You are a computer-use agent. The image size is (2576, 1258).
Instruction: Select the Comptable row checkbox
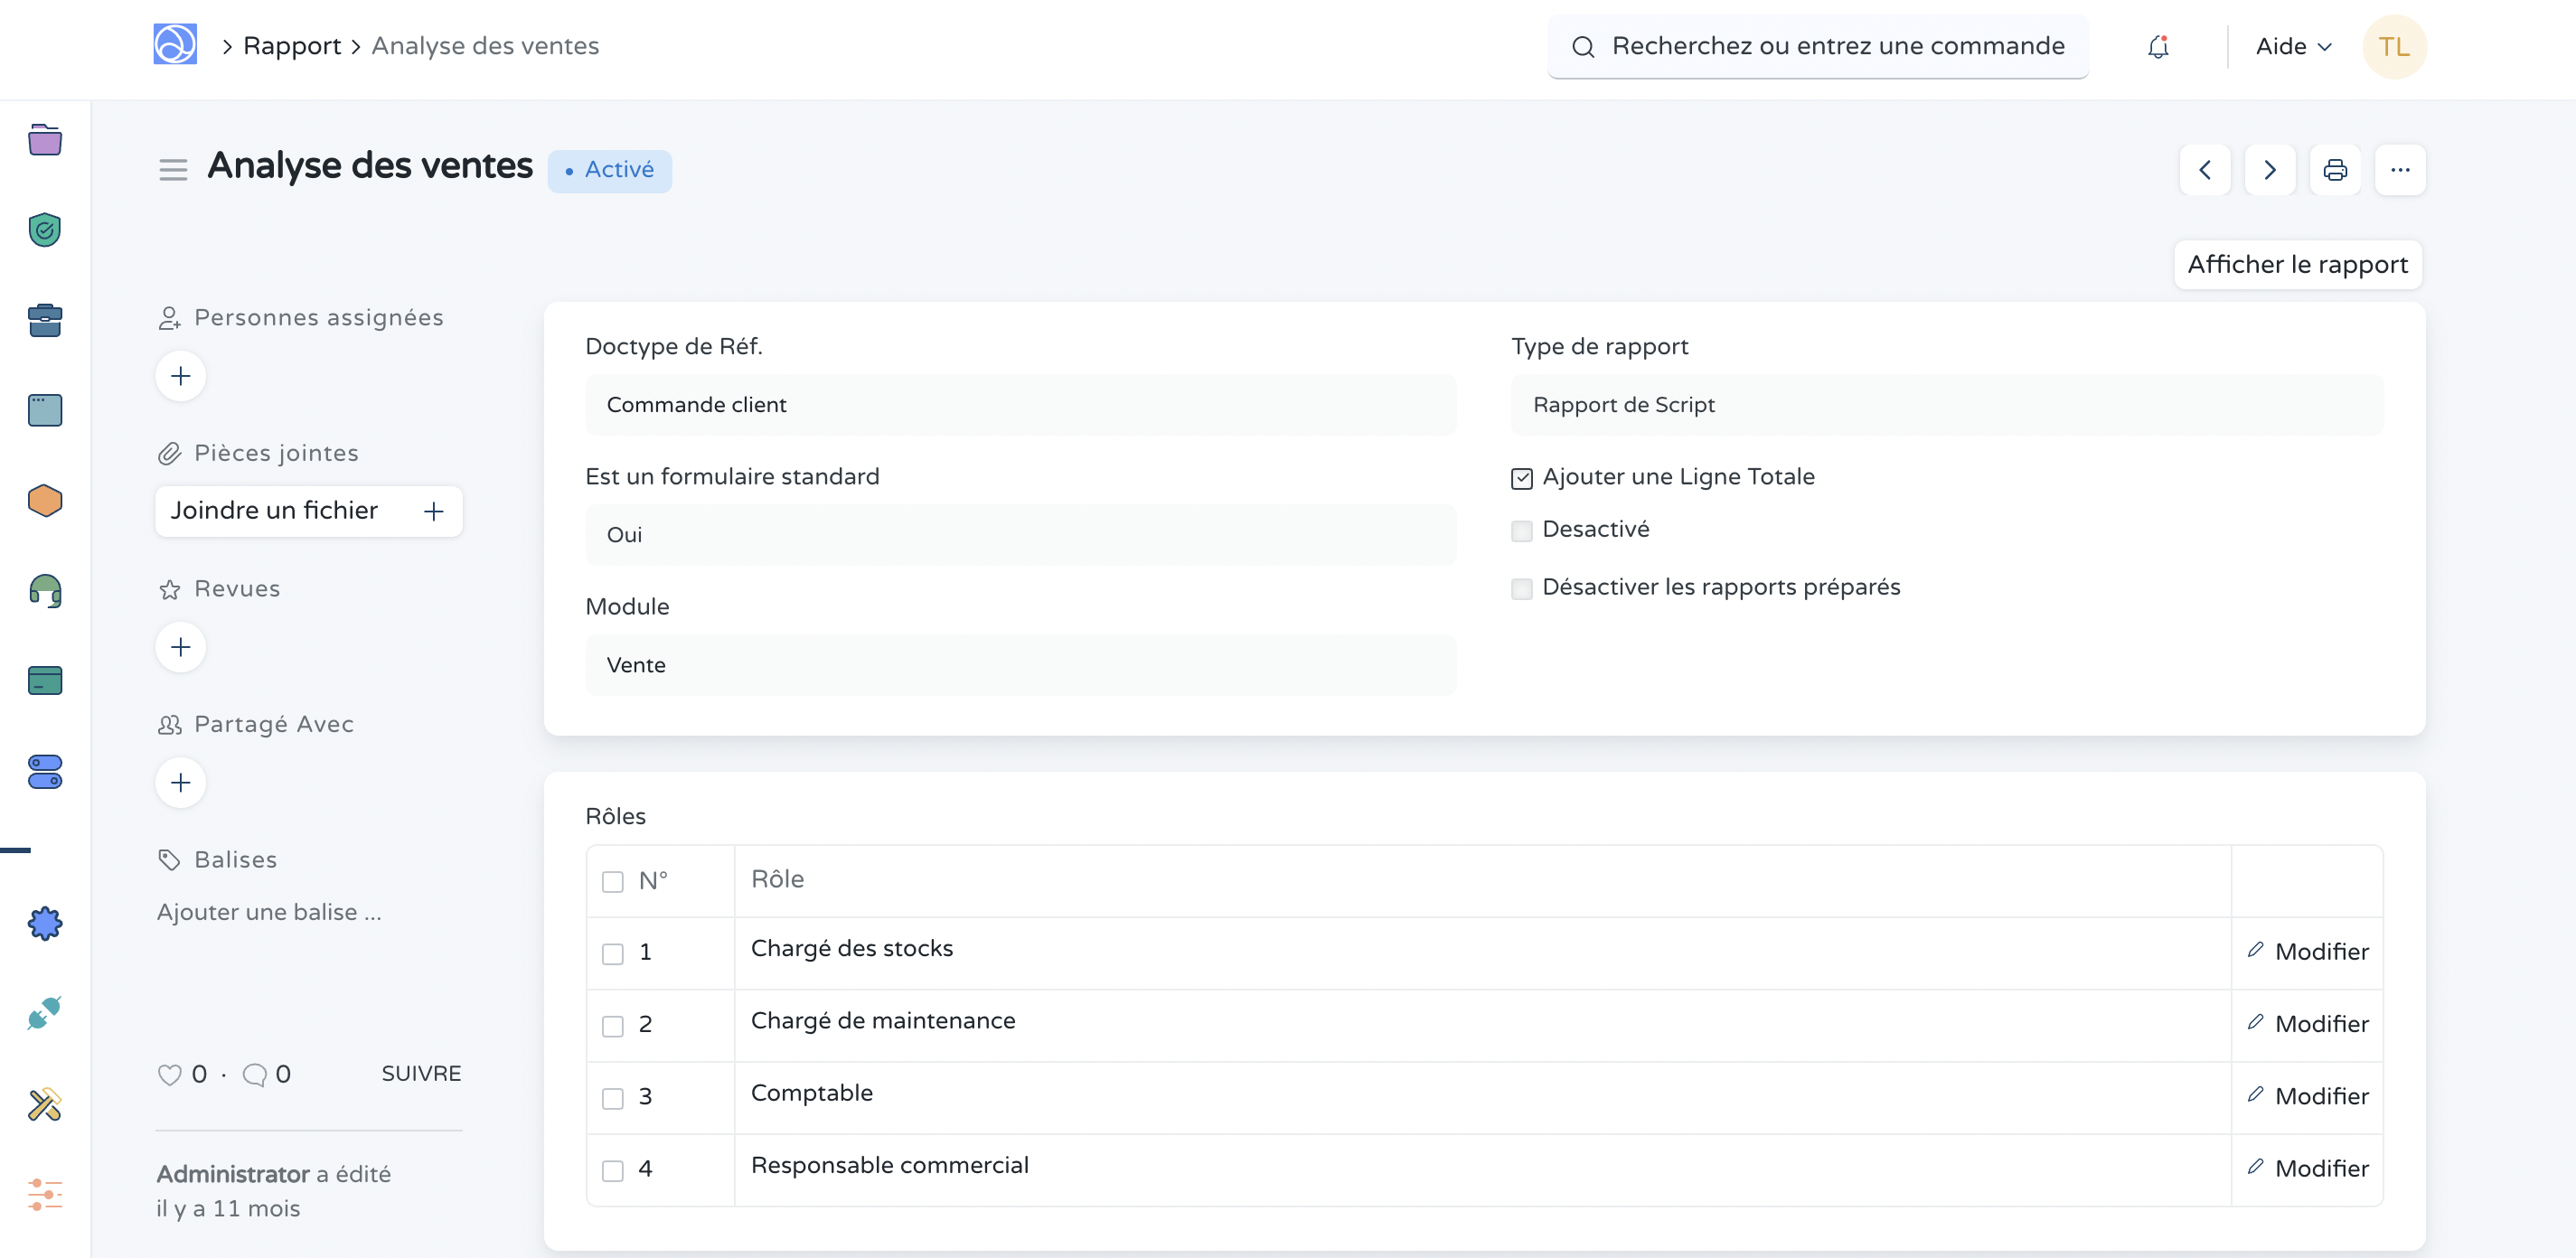point(612,1098)
